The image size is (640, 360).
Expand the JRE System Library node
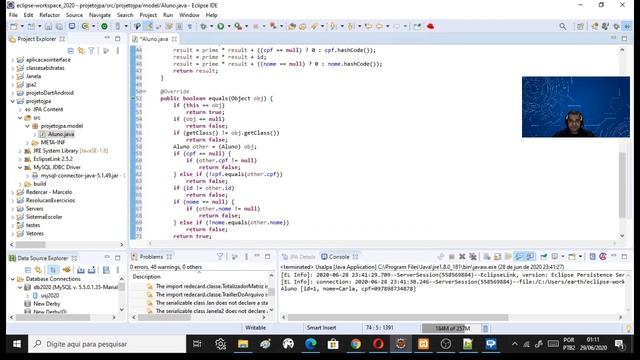click(20, 151)
